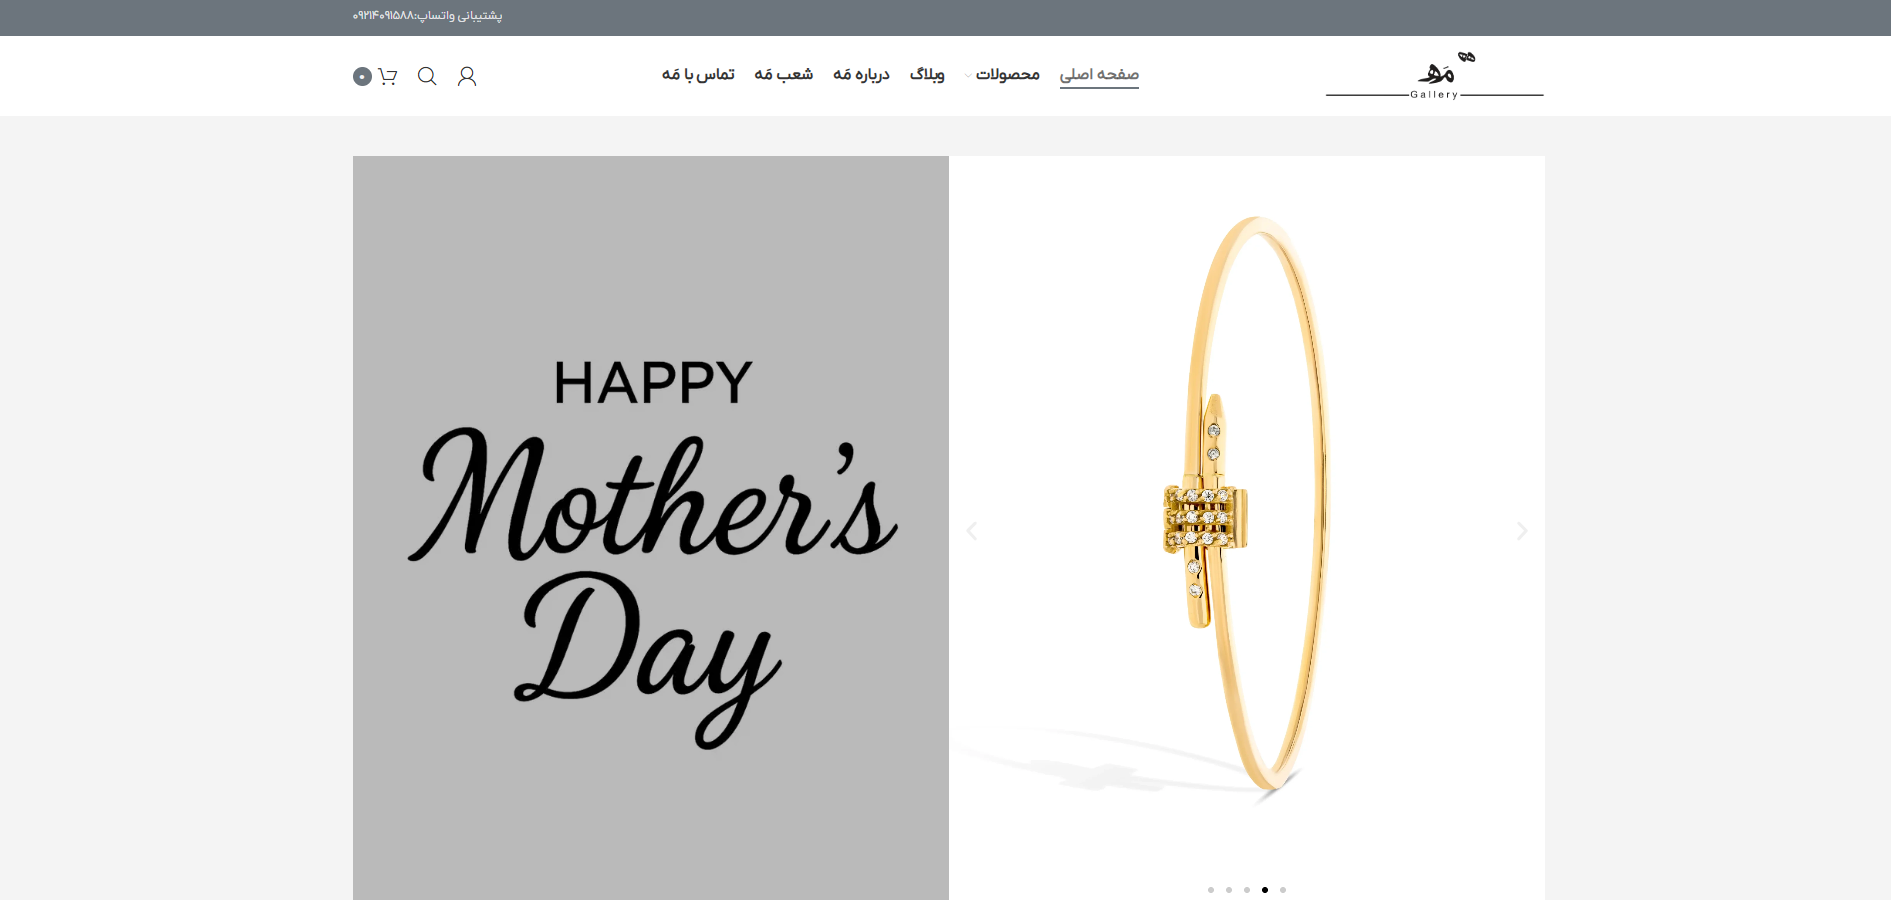Open the shopping cart icon
The width and height of the screenshot is (1891, 900).
tap(388, 76)
